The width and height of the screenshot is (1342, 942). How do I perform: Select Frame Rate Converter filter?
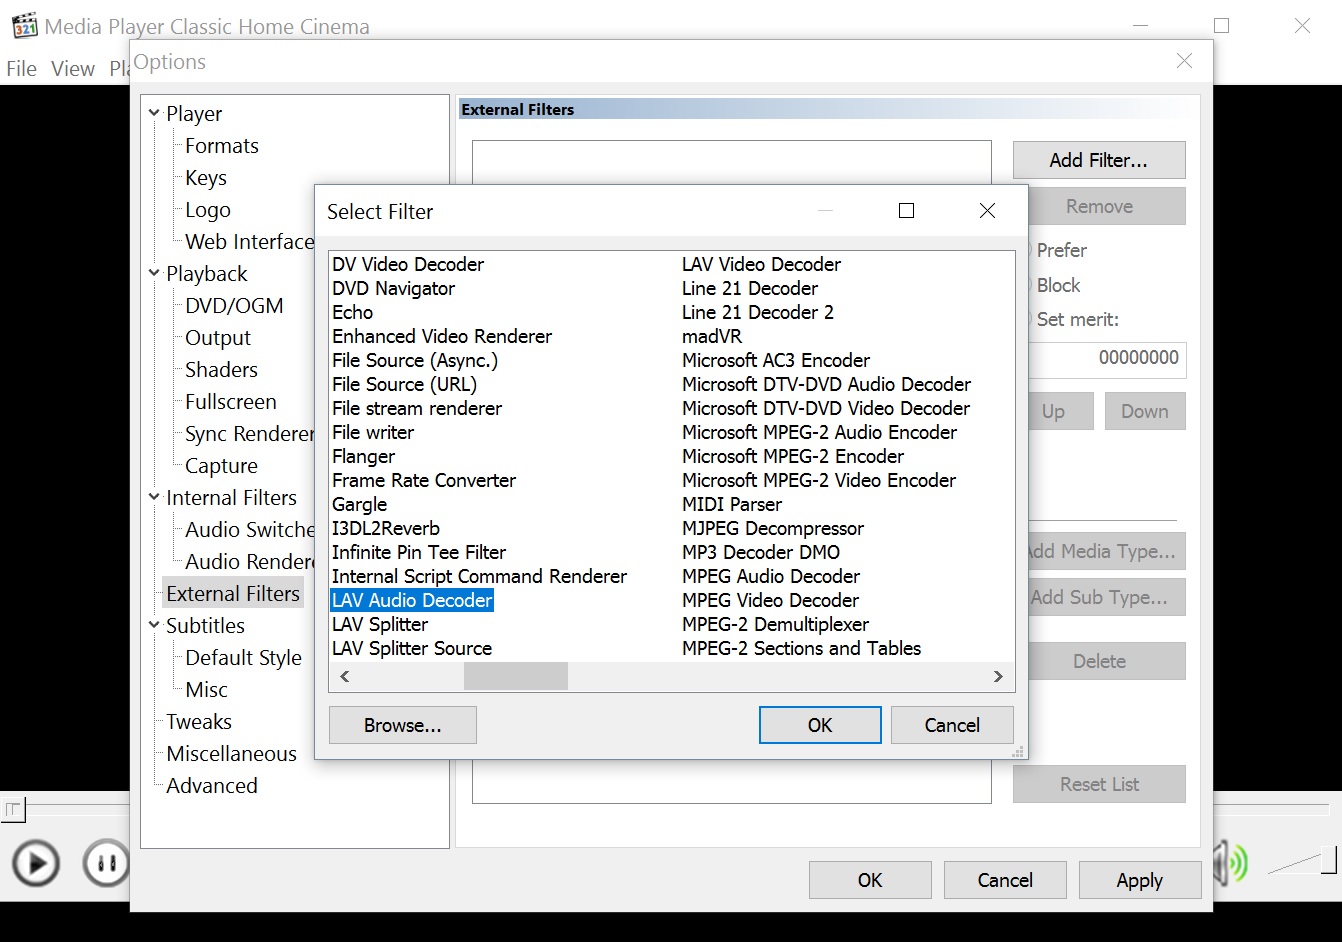(x=424, y=480)
